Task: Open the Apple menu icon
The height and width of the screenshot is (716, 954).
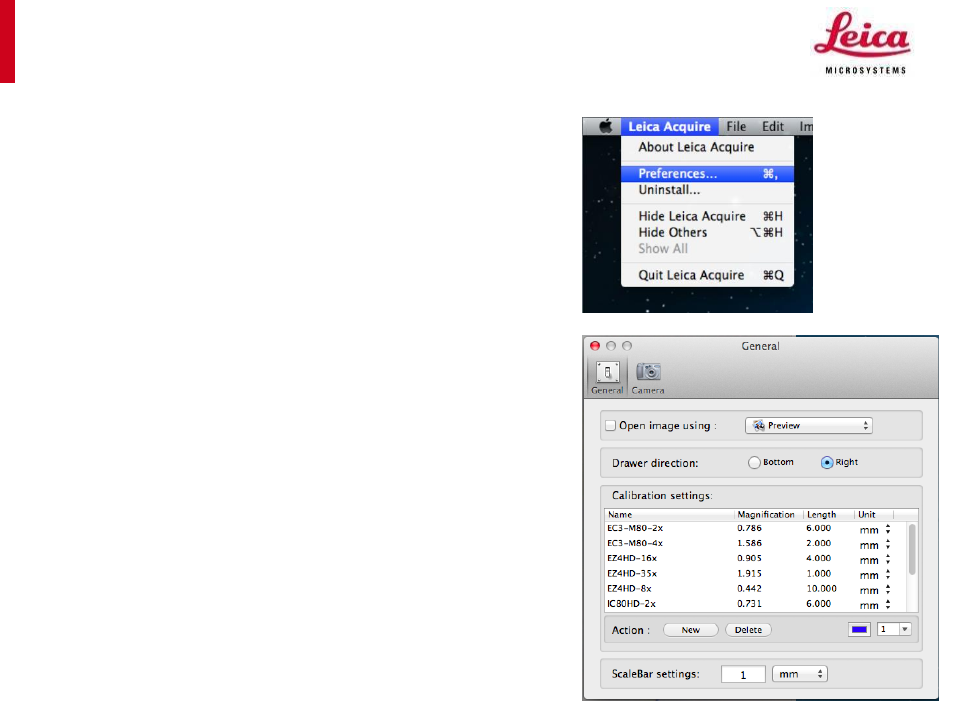Action: pos(605,126)
